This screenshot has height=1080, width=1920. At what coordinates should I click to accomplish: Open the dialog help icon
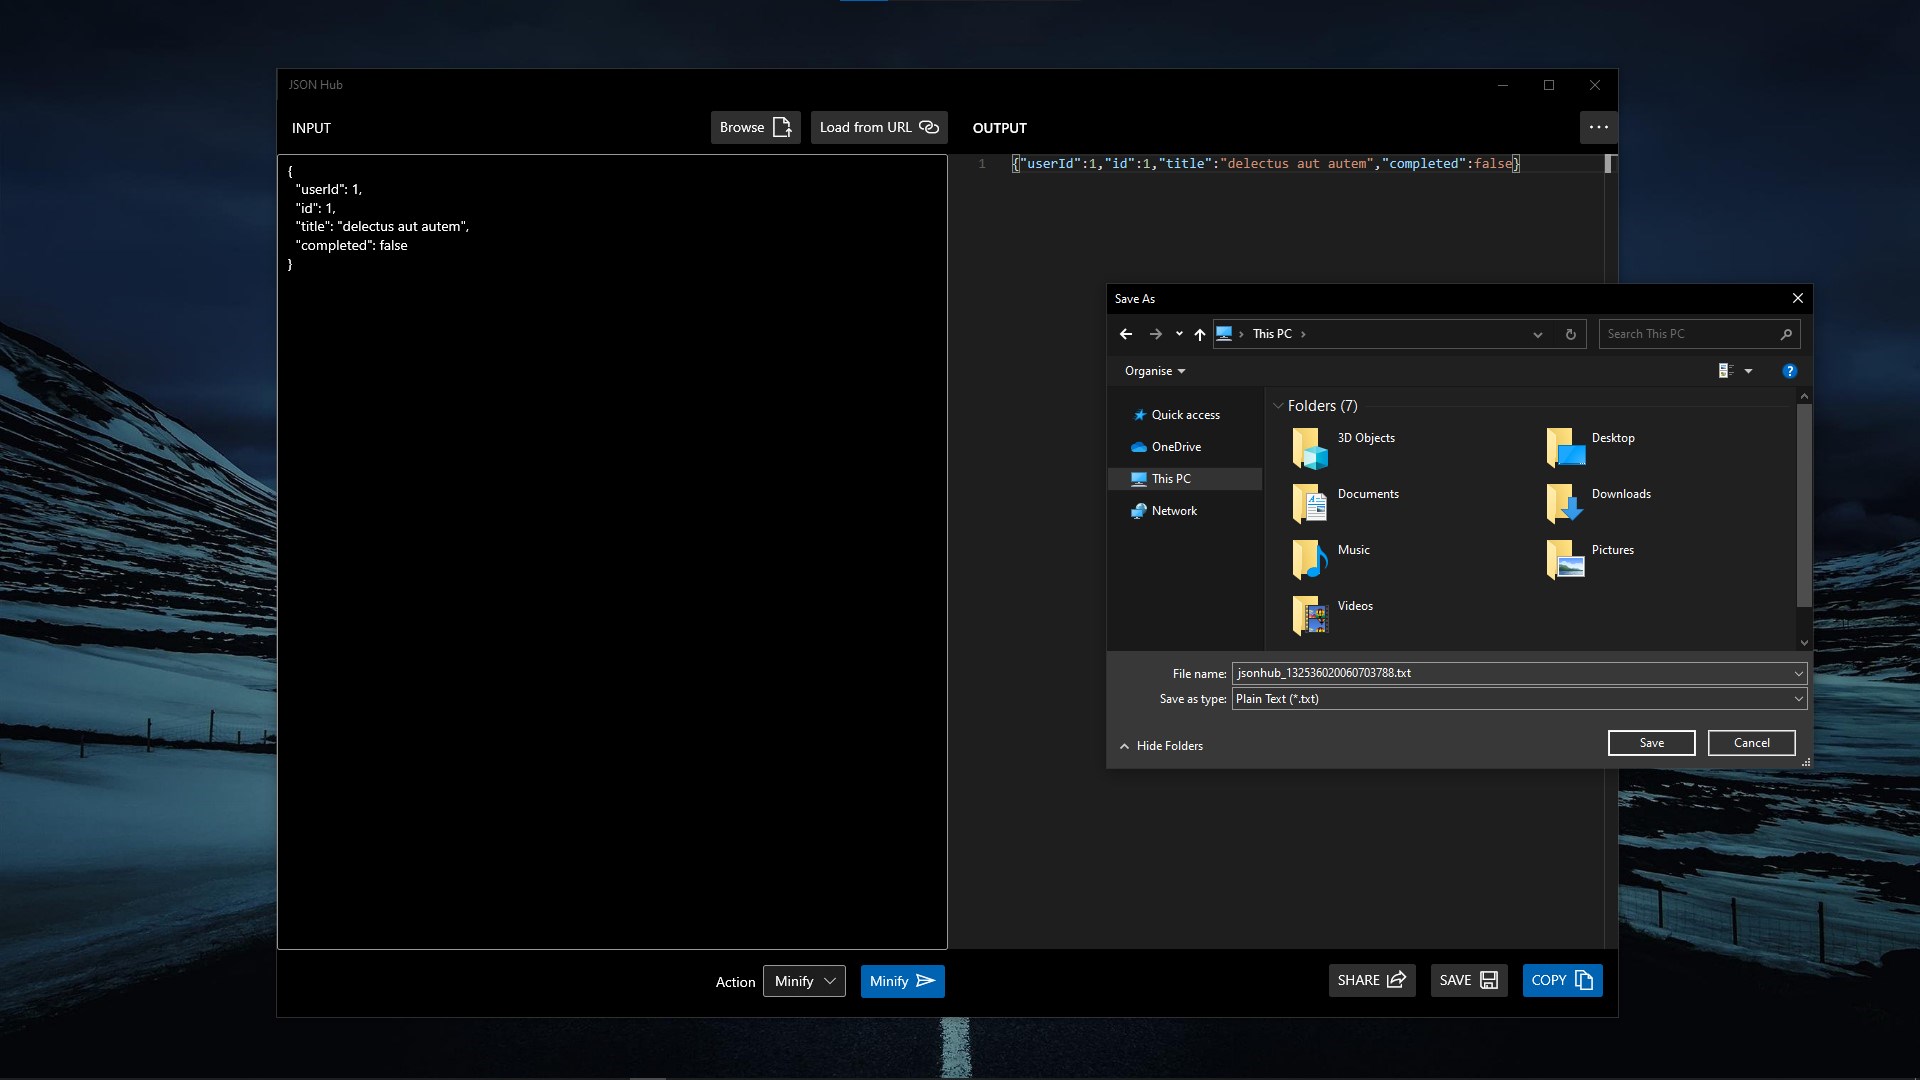point(1789,371)
